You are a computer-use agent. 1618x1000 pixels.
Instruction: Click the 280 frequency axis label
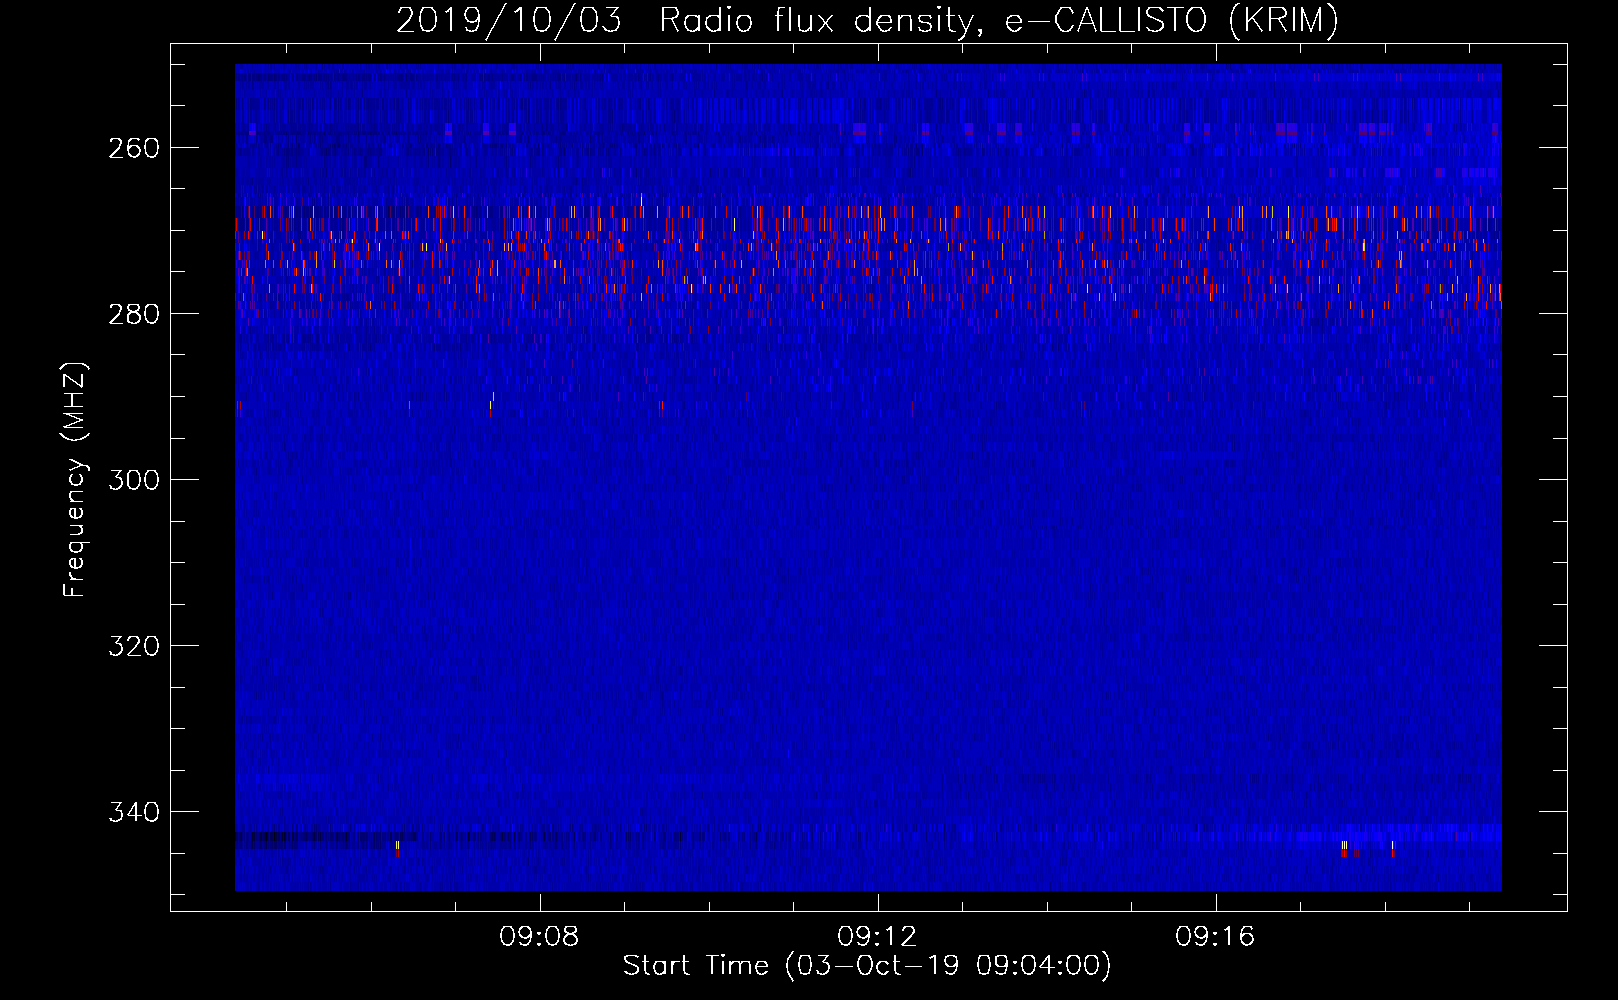(x=134, y=314)
